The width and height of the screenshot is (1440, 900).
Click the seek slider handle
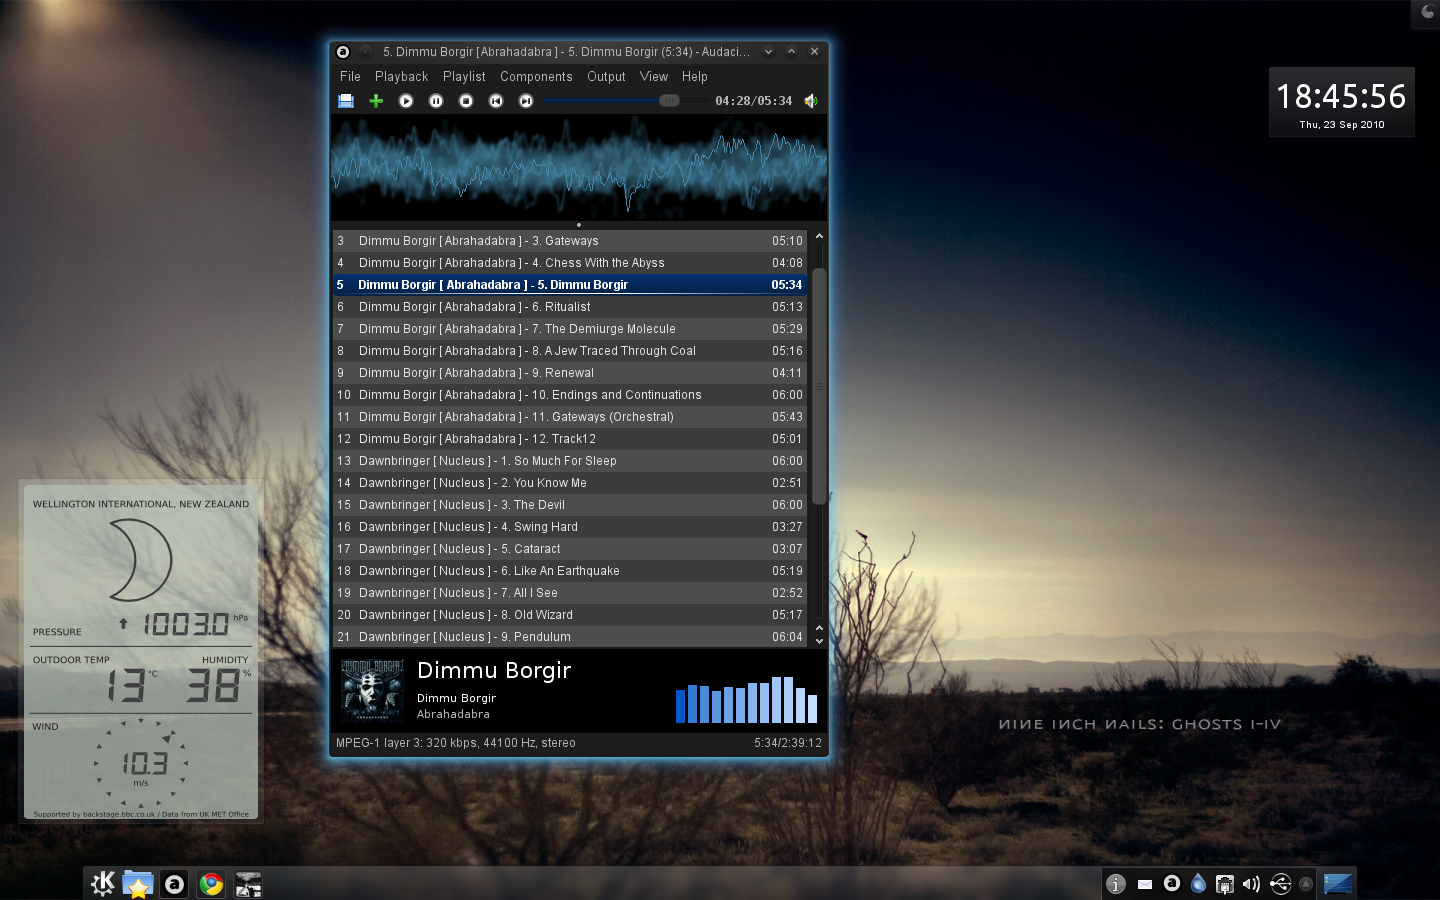click(x=669, y=101)
